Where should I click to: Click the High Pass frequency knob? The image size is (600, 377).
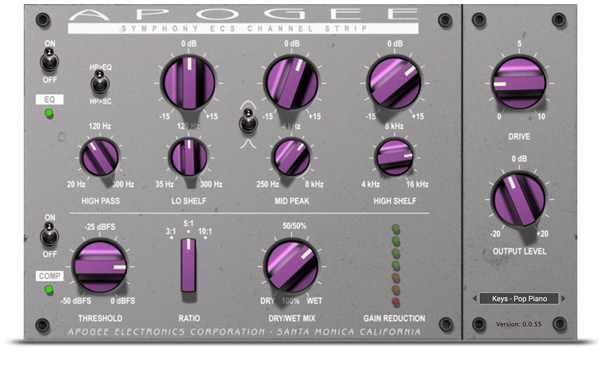pos(99,157)
